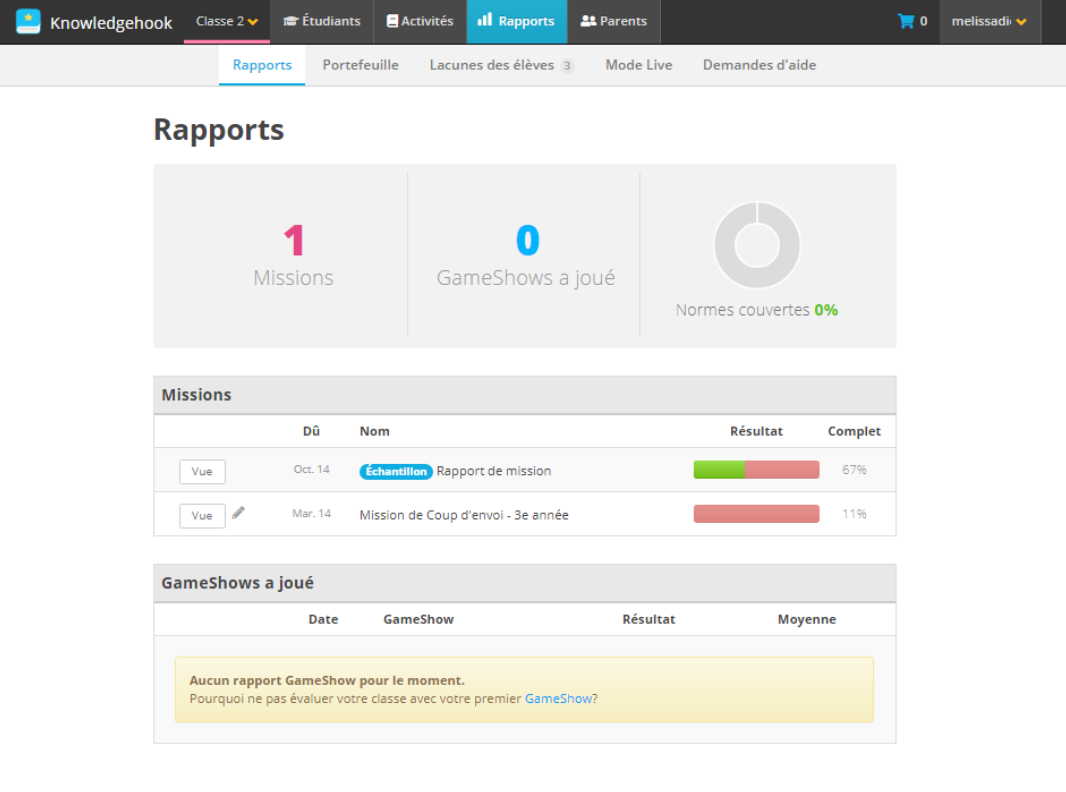Viewport: 1066px width, 792px height.
Task: Open the Étudiants menu
Action: point(322,21)
